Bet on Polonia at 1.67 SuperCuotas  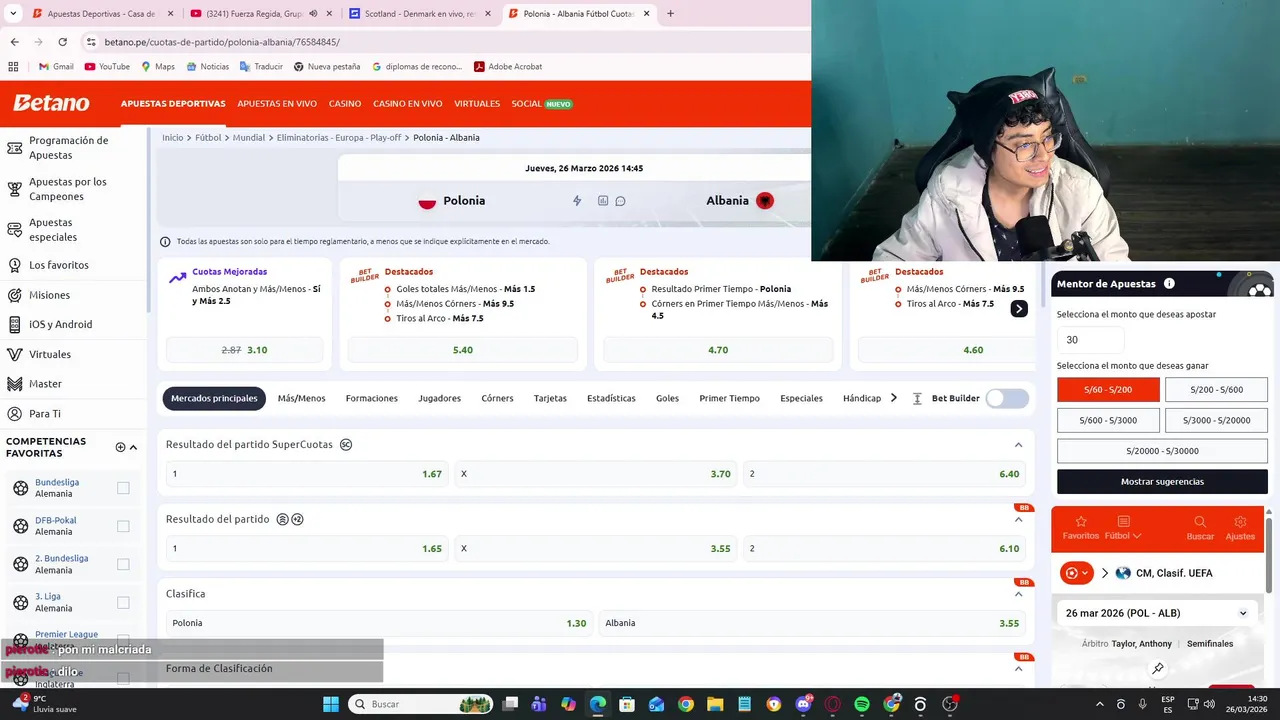pyautogui.click(x=307, y=474)
